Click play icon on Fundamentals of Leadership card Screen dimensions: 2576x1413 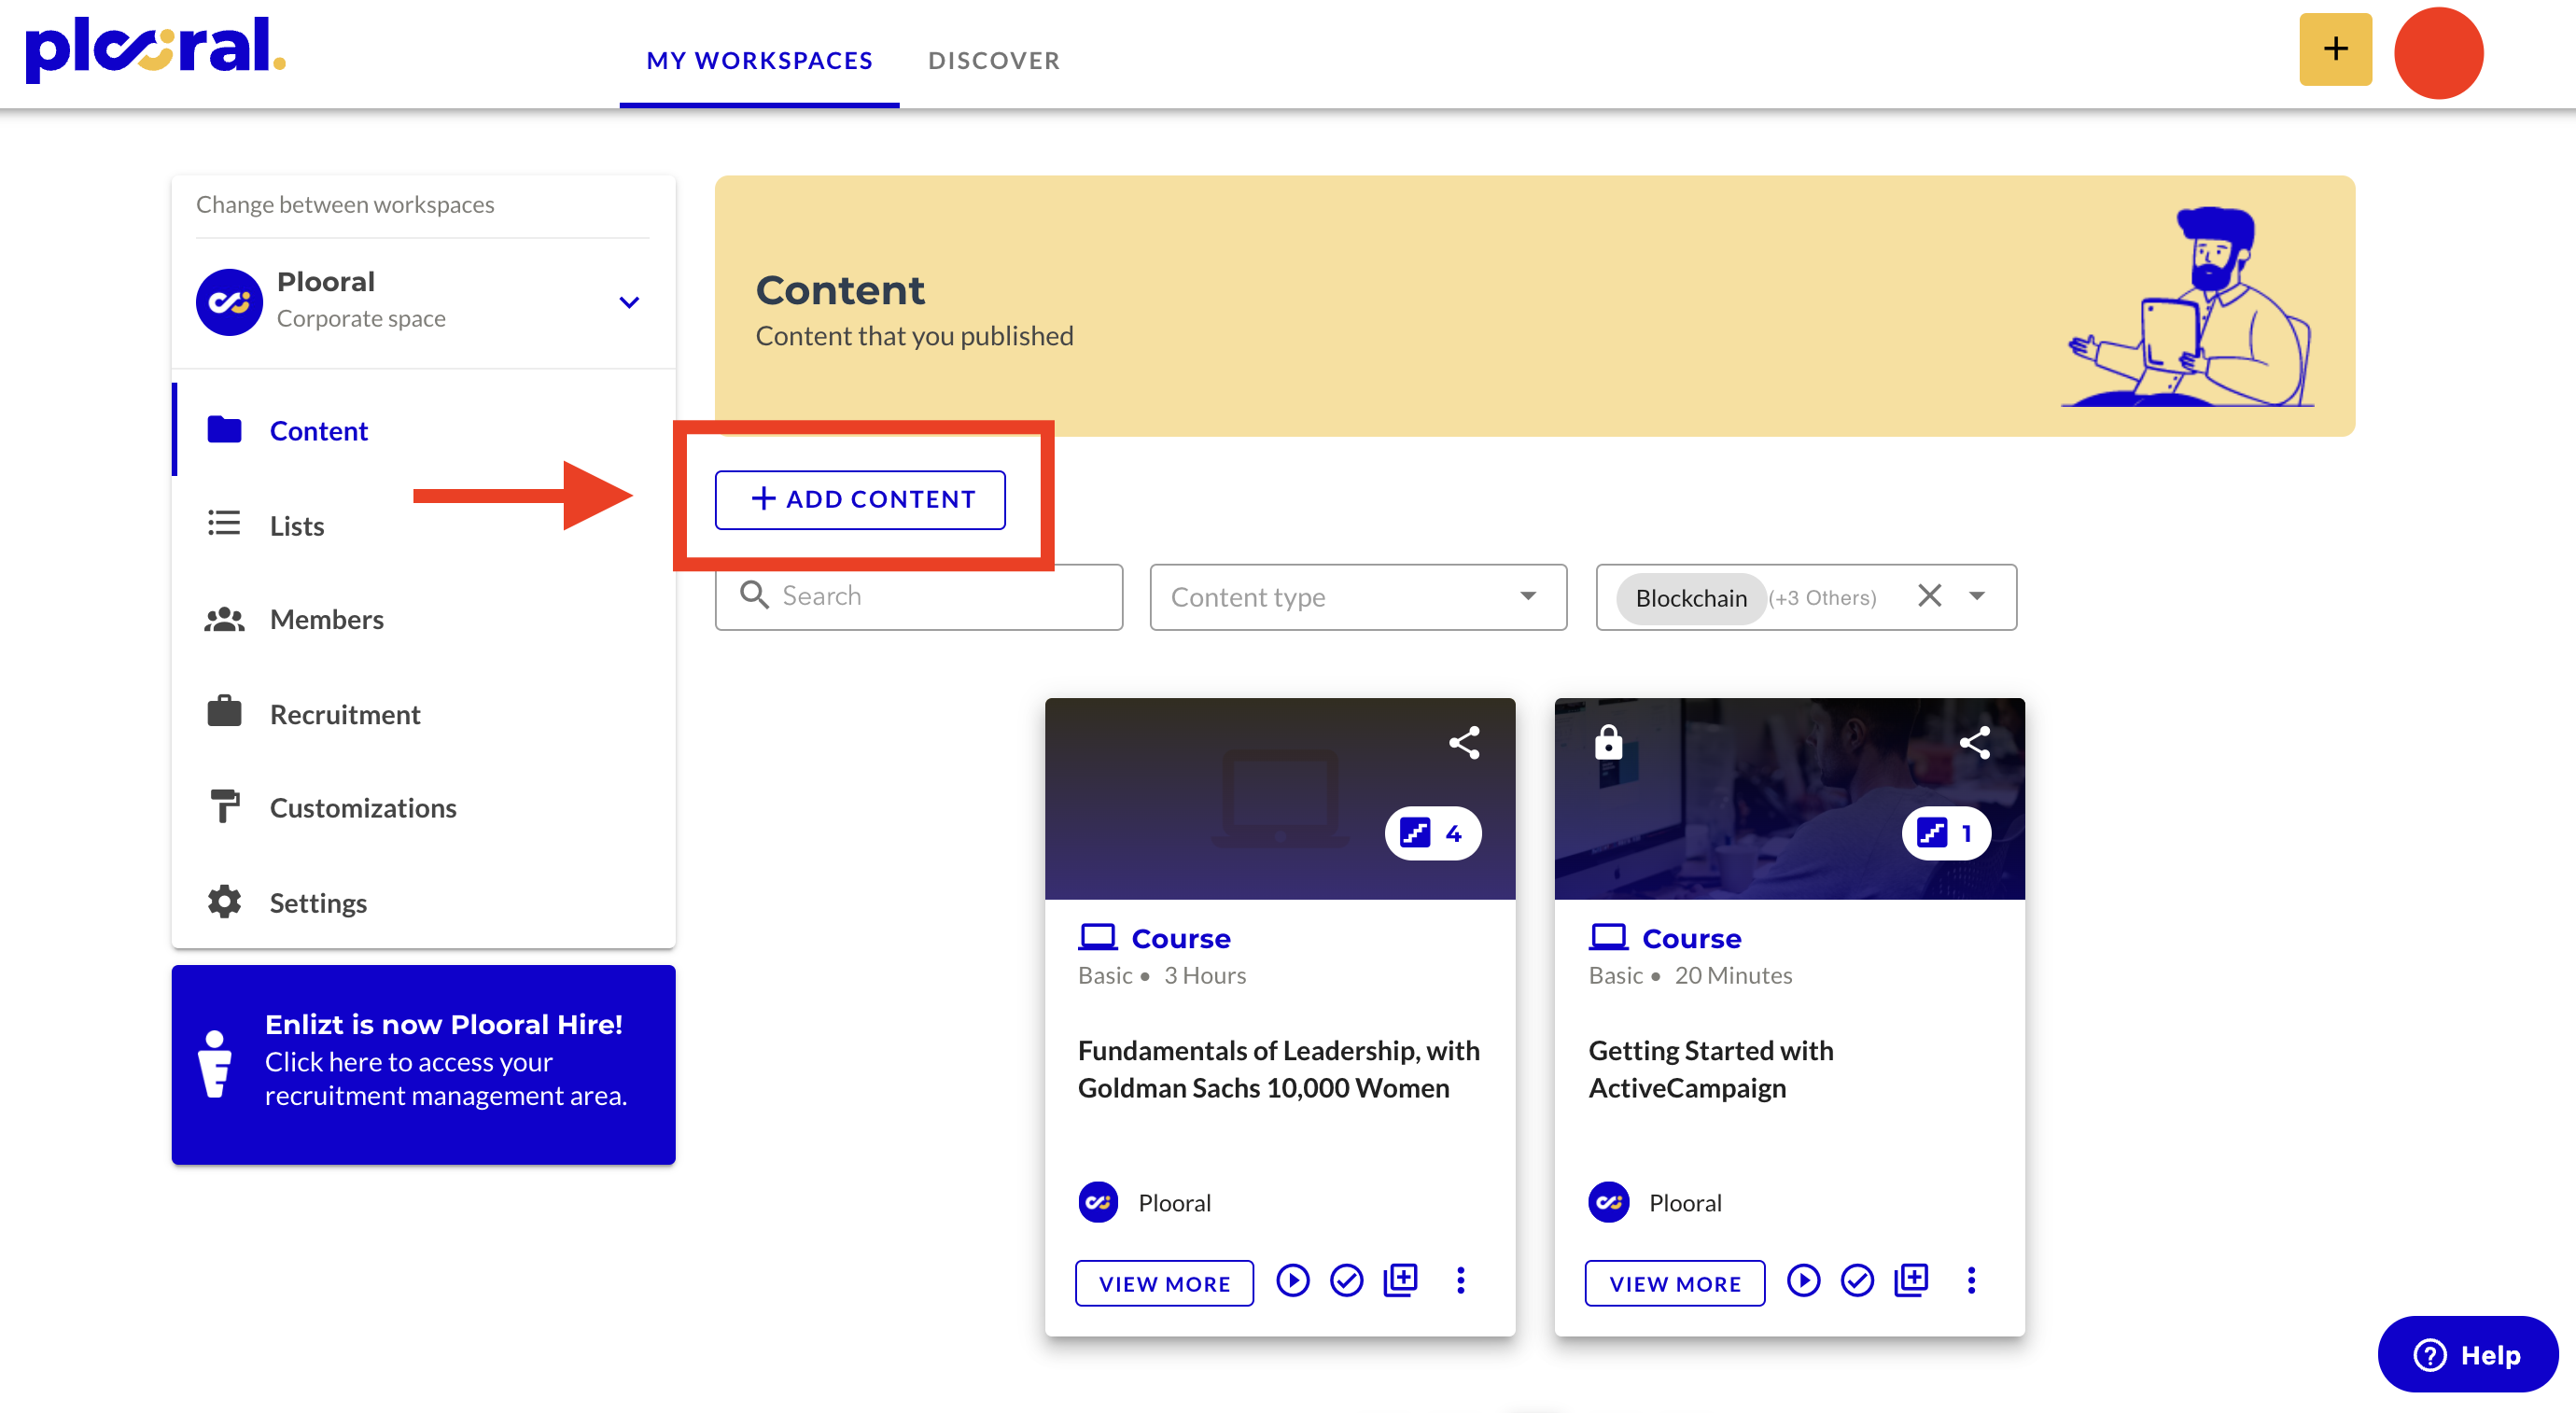(x=1292, y=1281)
